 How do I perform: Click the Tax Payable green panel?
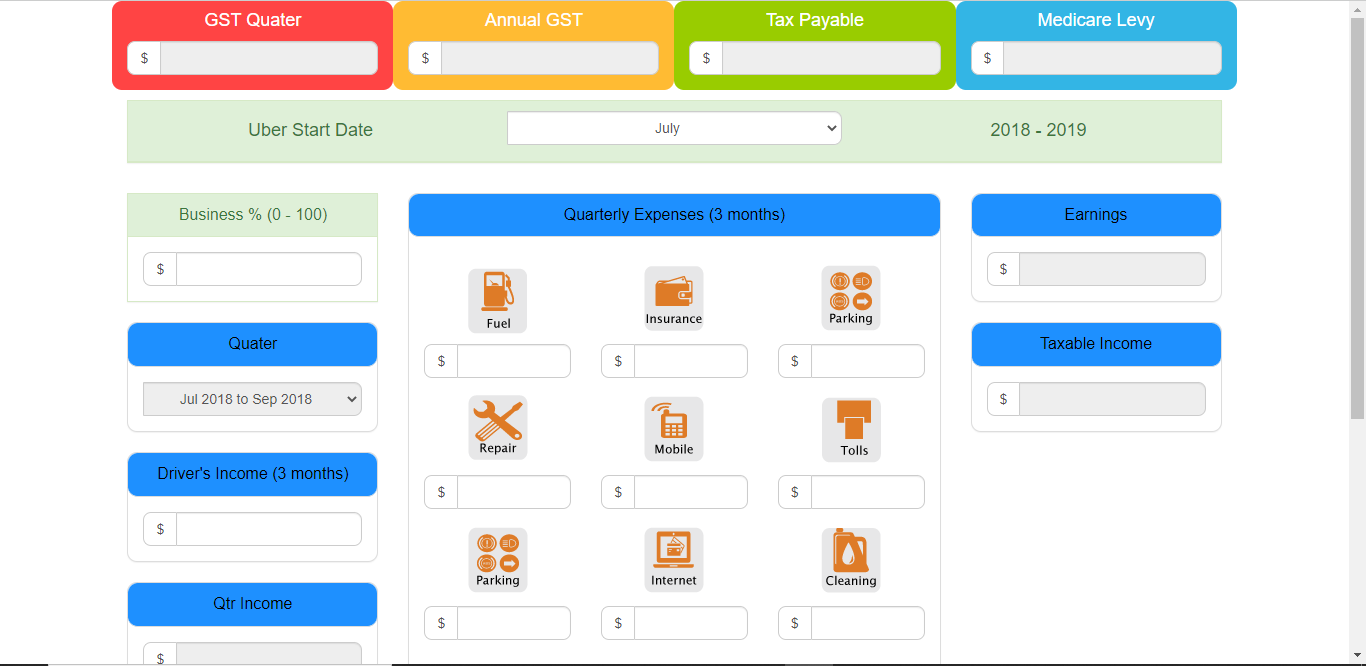click(814, 19)
